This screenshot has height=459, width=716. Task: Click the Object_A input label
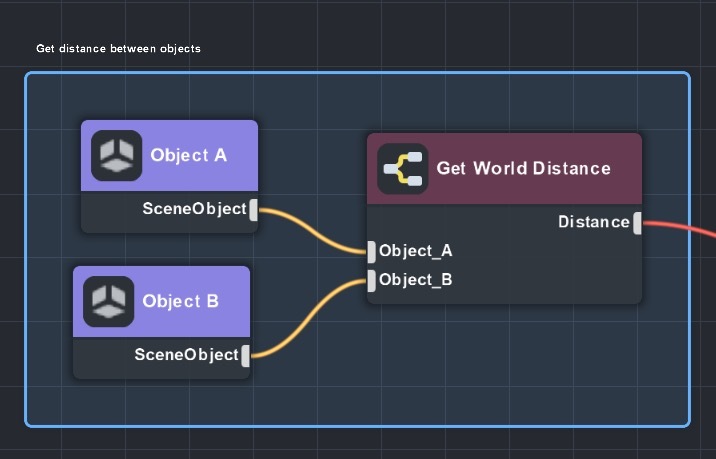click(x=416, y=251)
